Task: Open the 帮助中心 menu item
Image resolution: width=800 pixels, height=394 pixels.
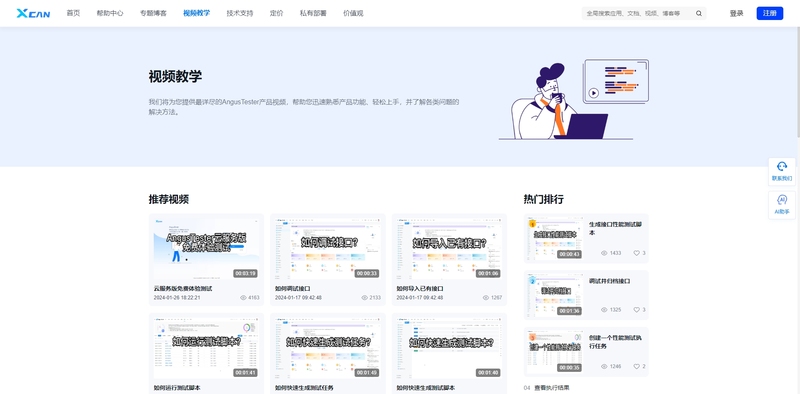Action: point(110,13)
